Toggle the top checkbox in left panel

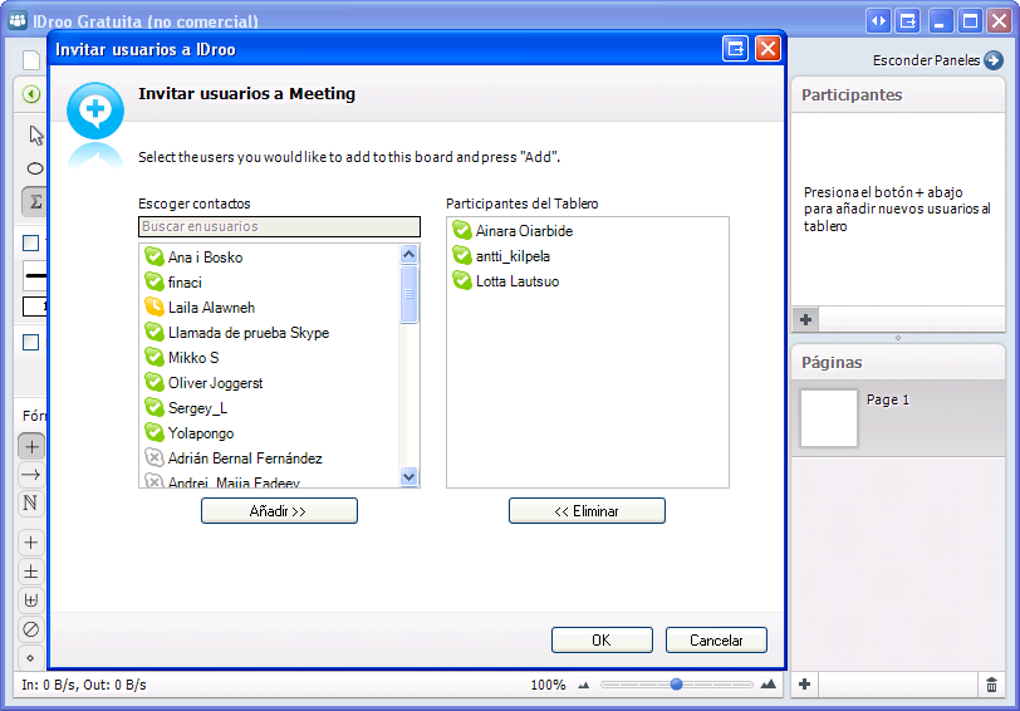(31, 243)
